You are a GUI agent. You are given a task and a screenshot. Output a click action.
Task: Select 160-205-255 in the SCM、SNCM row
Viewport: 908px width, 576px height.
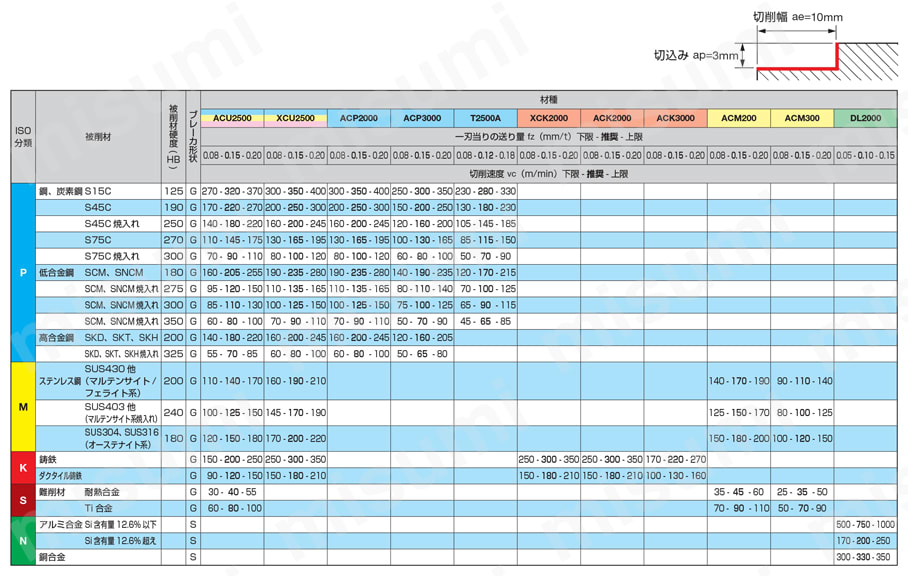(232, 273)
